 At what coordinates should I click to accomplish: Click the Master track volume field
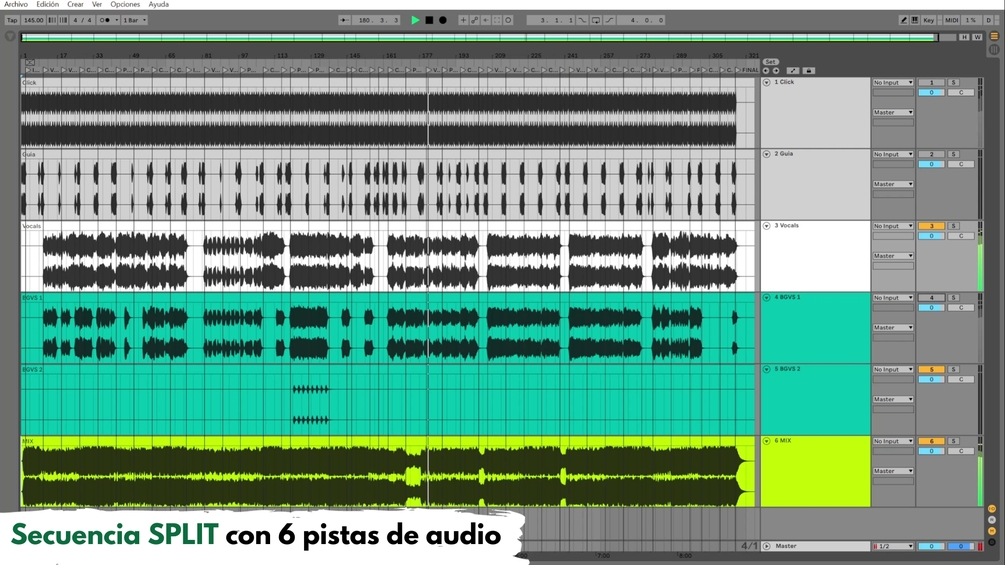[931, 546]
